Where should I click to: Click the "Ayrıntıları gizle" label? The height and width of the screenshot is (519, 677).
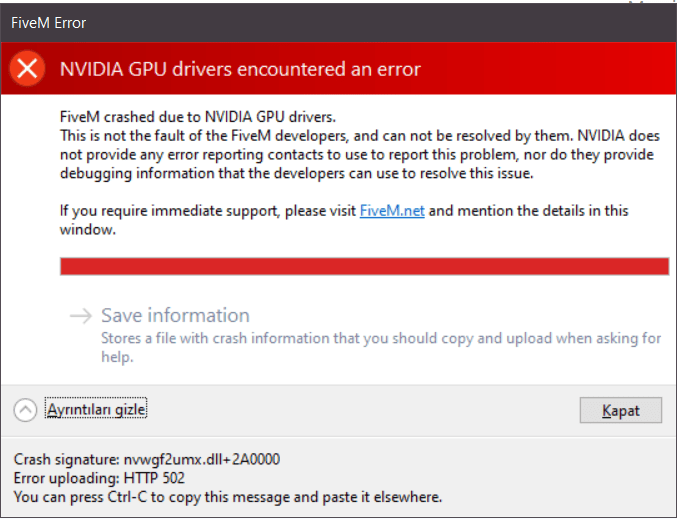[97, 410]
